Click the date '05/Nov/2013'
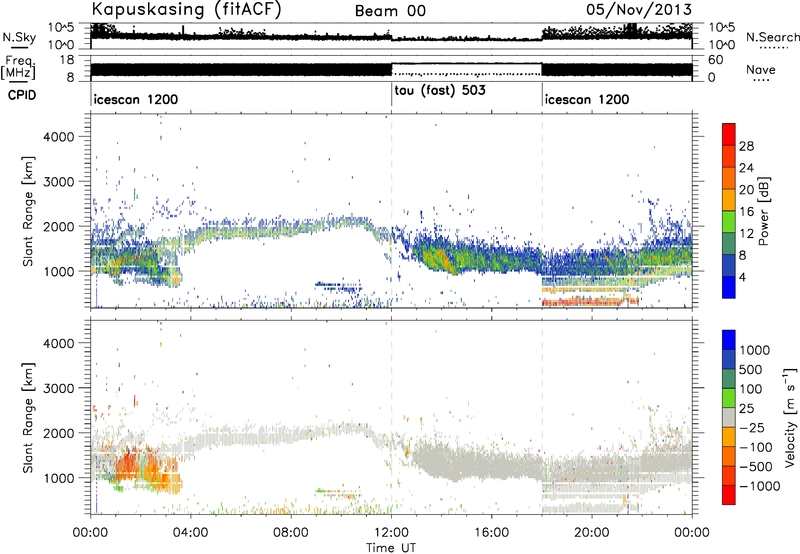Viewport: 800px width, 554px height. coord(639,10)
